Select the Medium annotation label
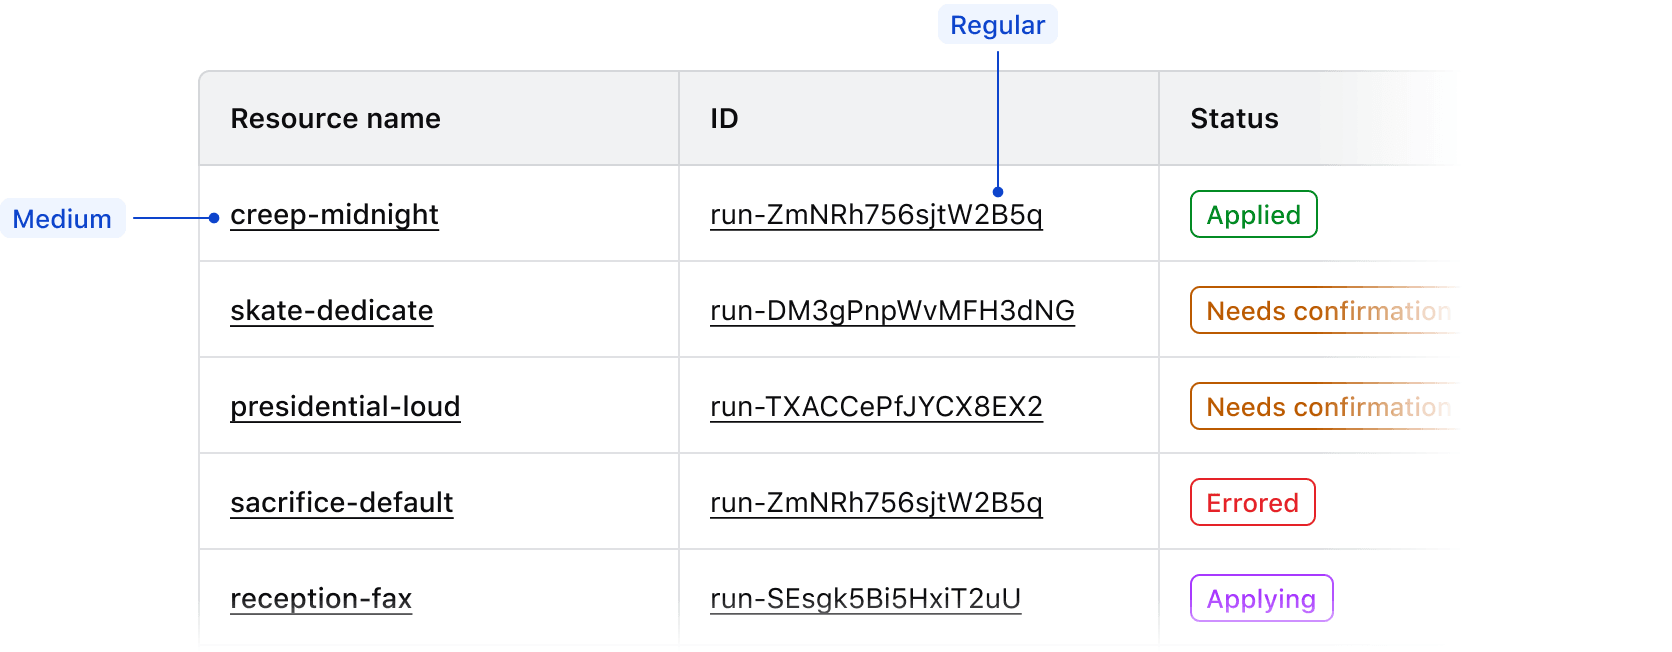Image resolution: width=1672 pixels, height=652 pixels. (62, 218)
